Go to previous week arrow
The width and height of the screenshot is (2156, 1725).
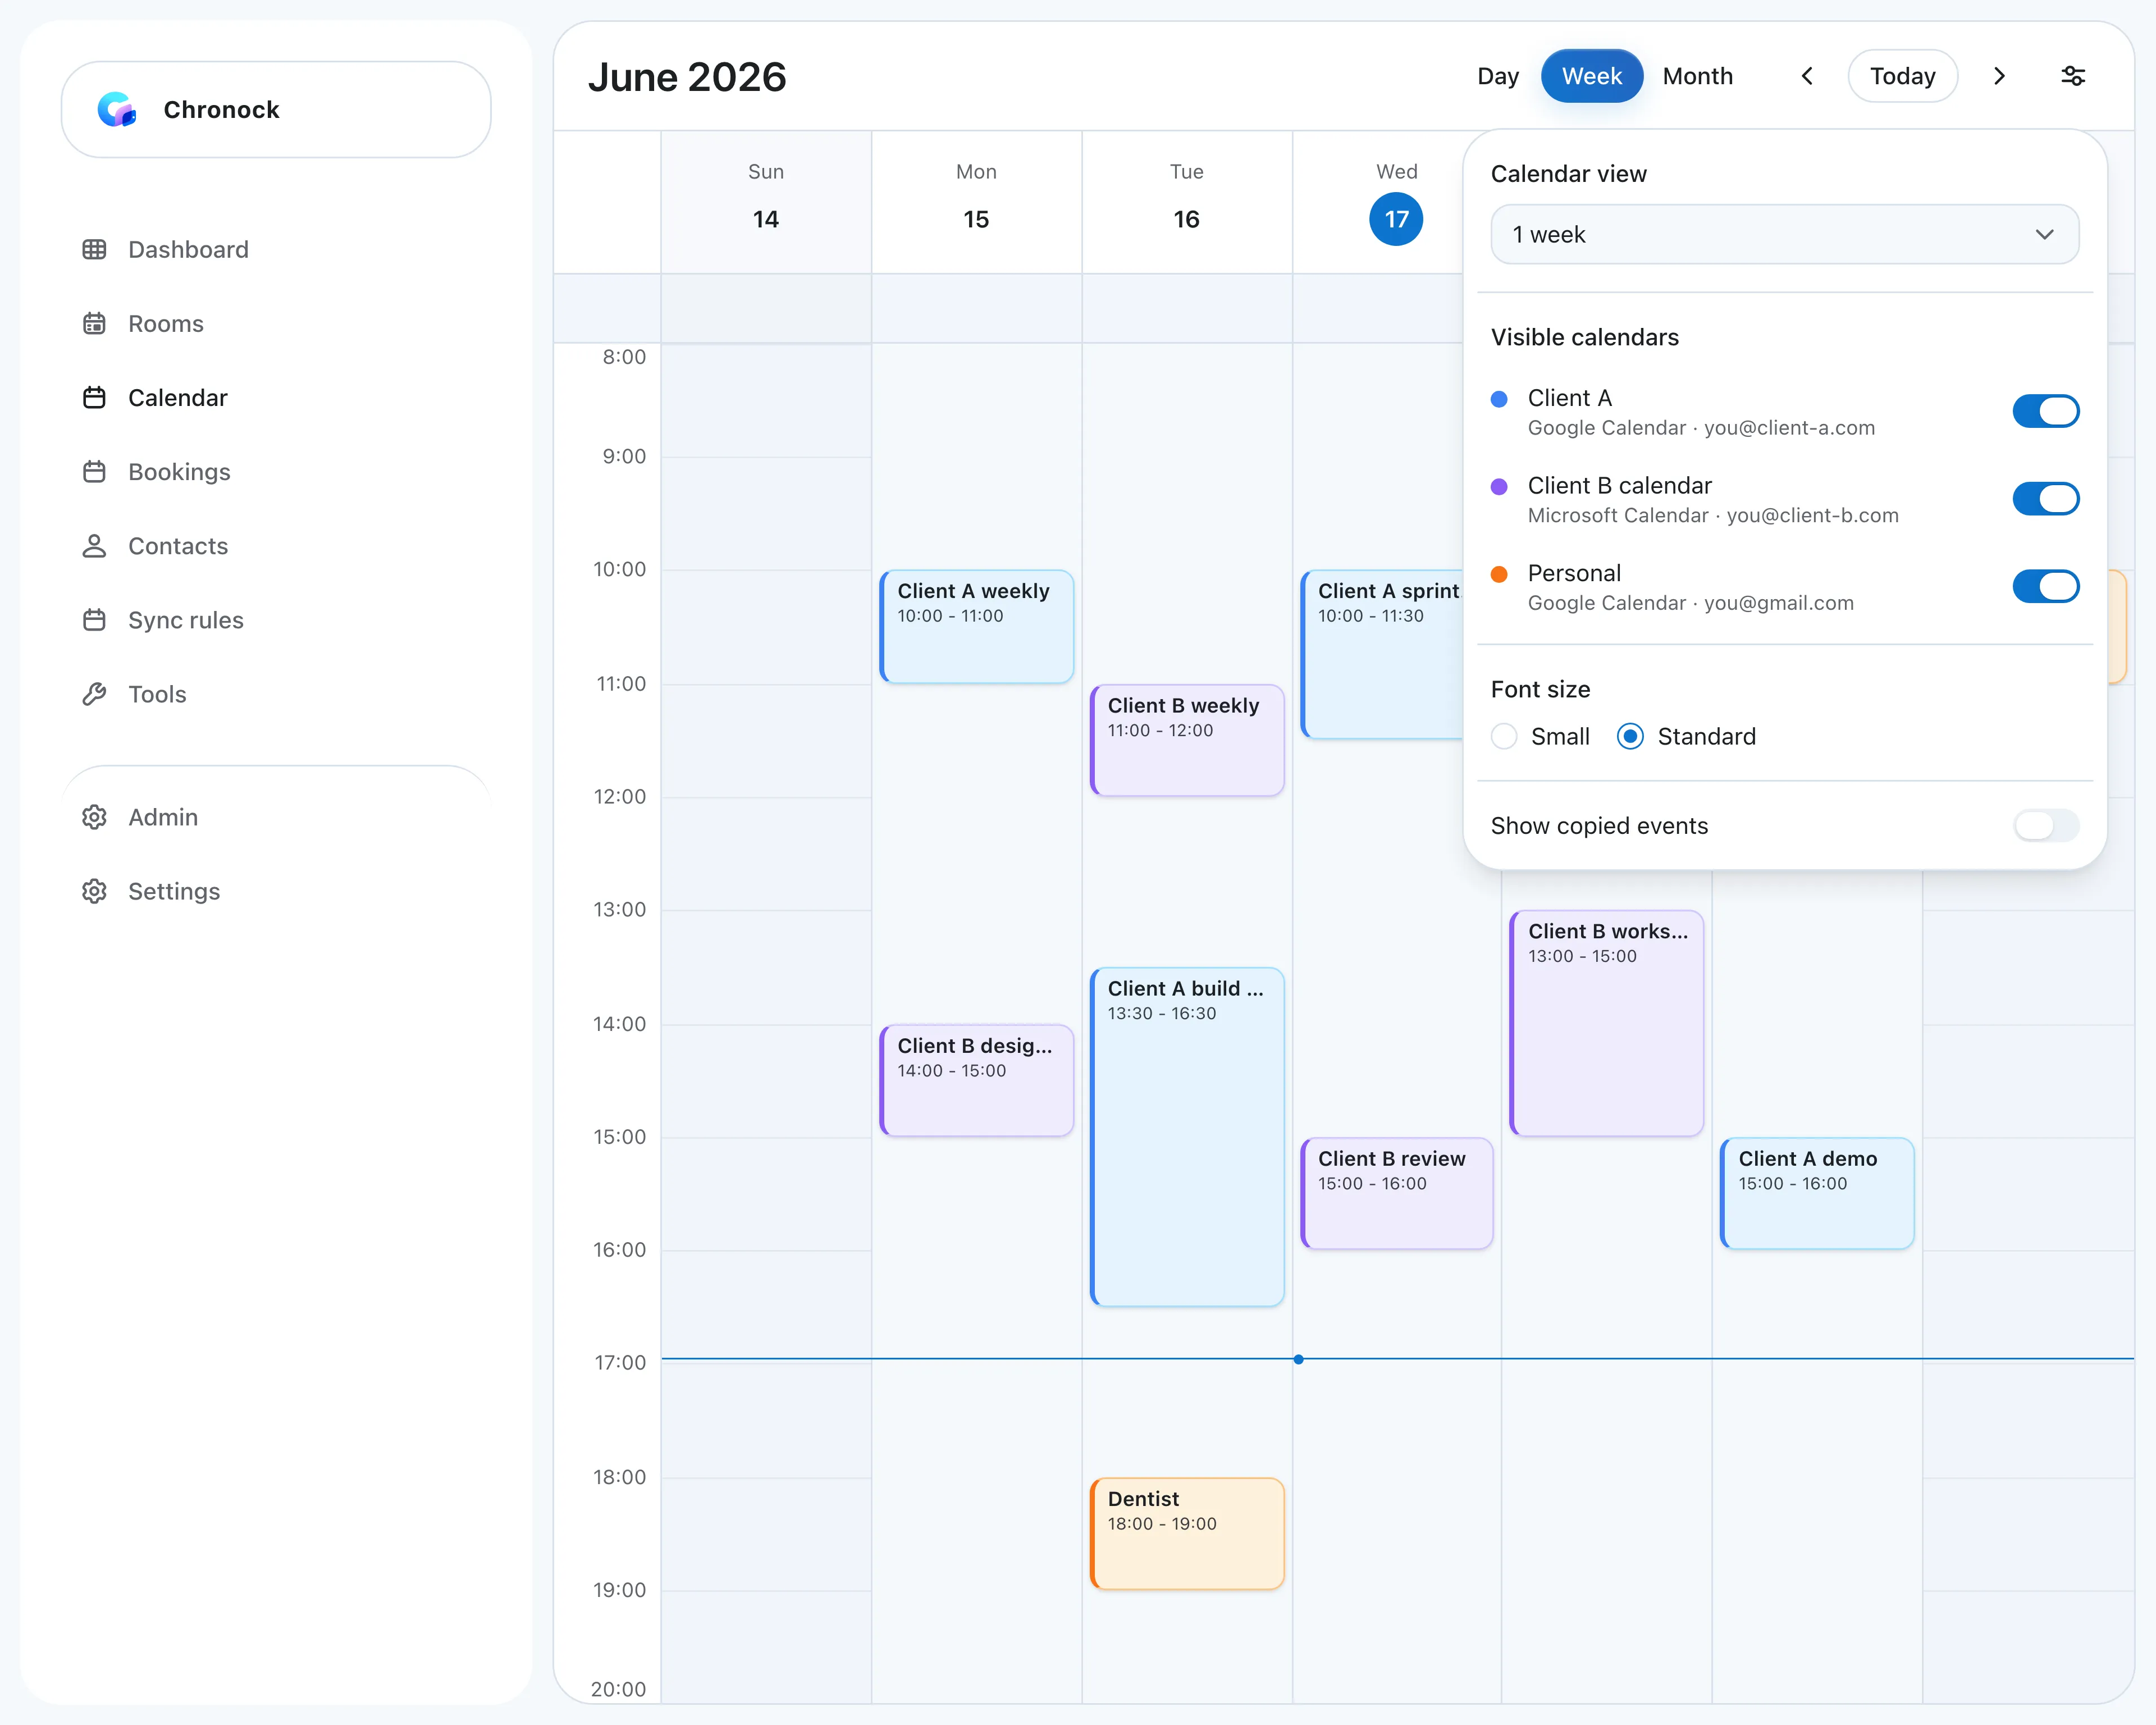[x=1807, y=76]
